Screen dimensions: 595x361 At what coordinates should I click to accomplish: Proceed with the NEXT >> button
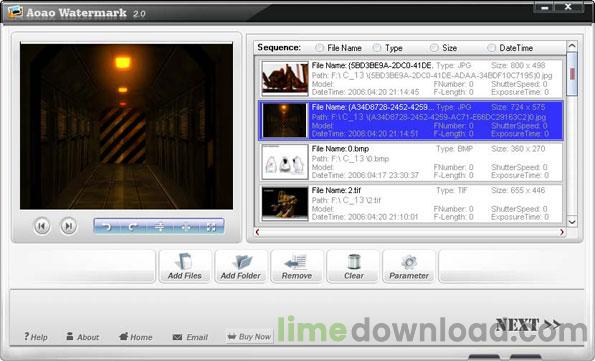pyautogui.click(x=529, y=325)
